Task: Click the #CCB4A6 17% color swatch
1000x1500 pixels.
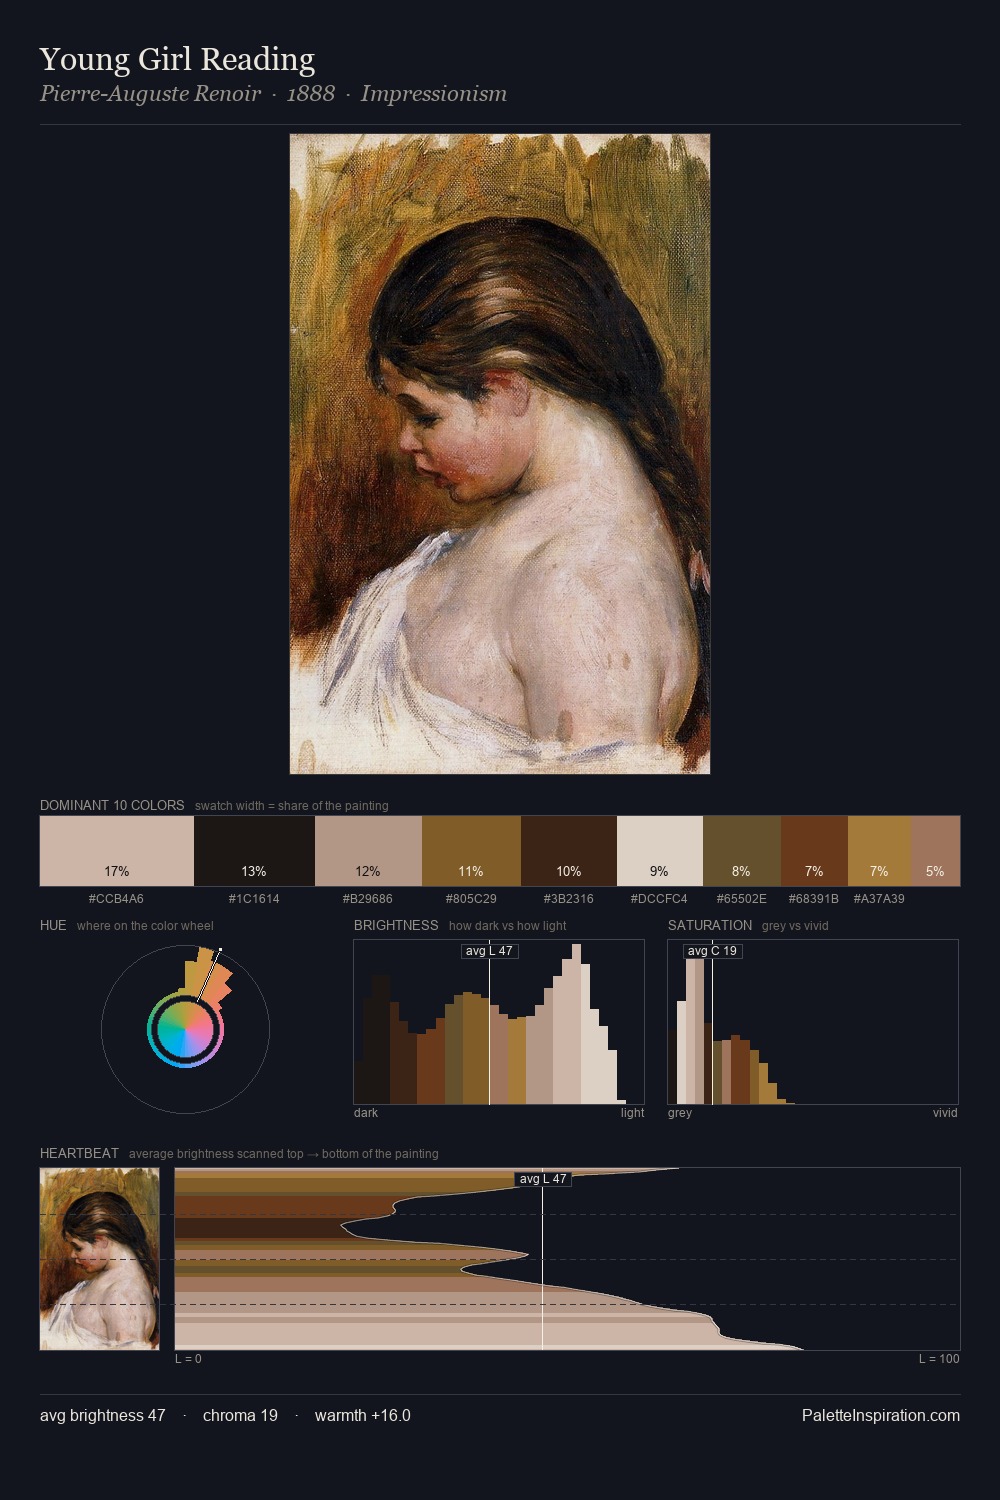Action: pyautogui.click(x=117, y=851)
